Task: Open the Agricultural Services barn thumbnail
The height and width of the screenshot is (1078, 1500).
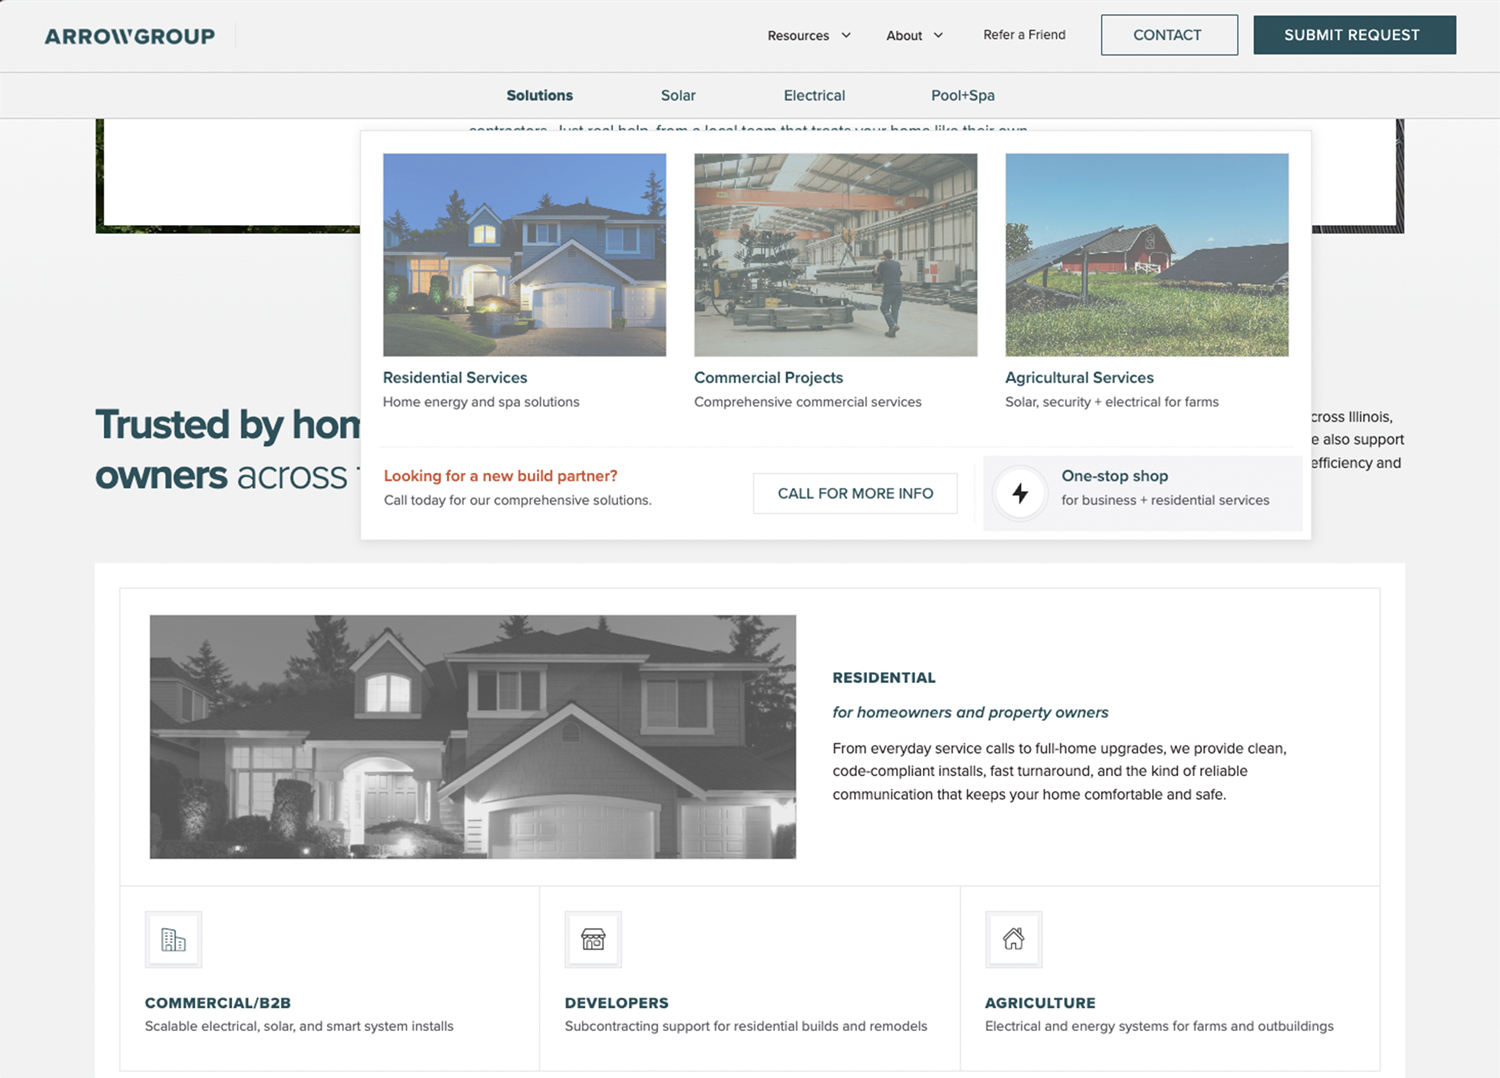Action: pos(1146,255)
